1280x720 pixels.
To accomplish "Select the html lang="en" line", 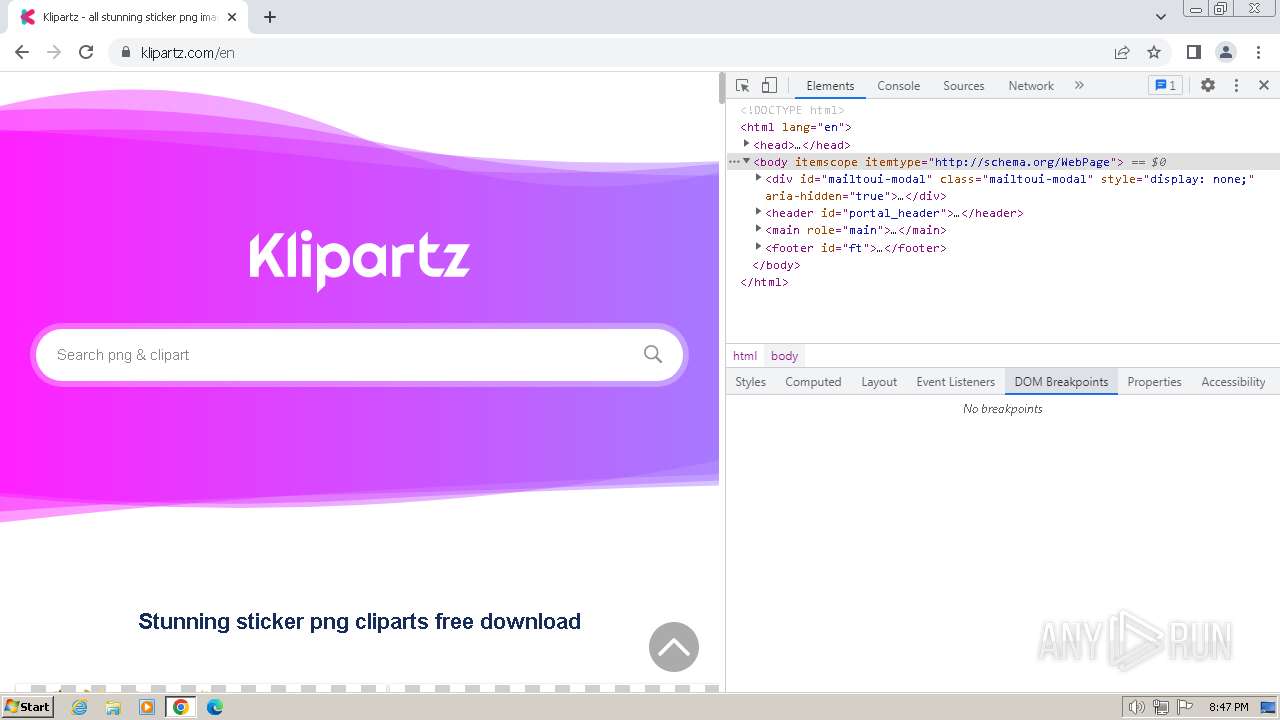I will coord(796,127).
